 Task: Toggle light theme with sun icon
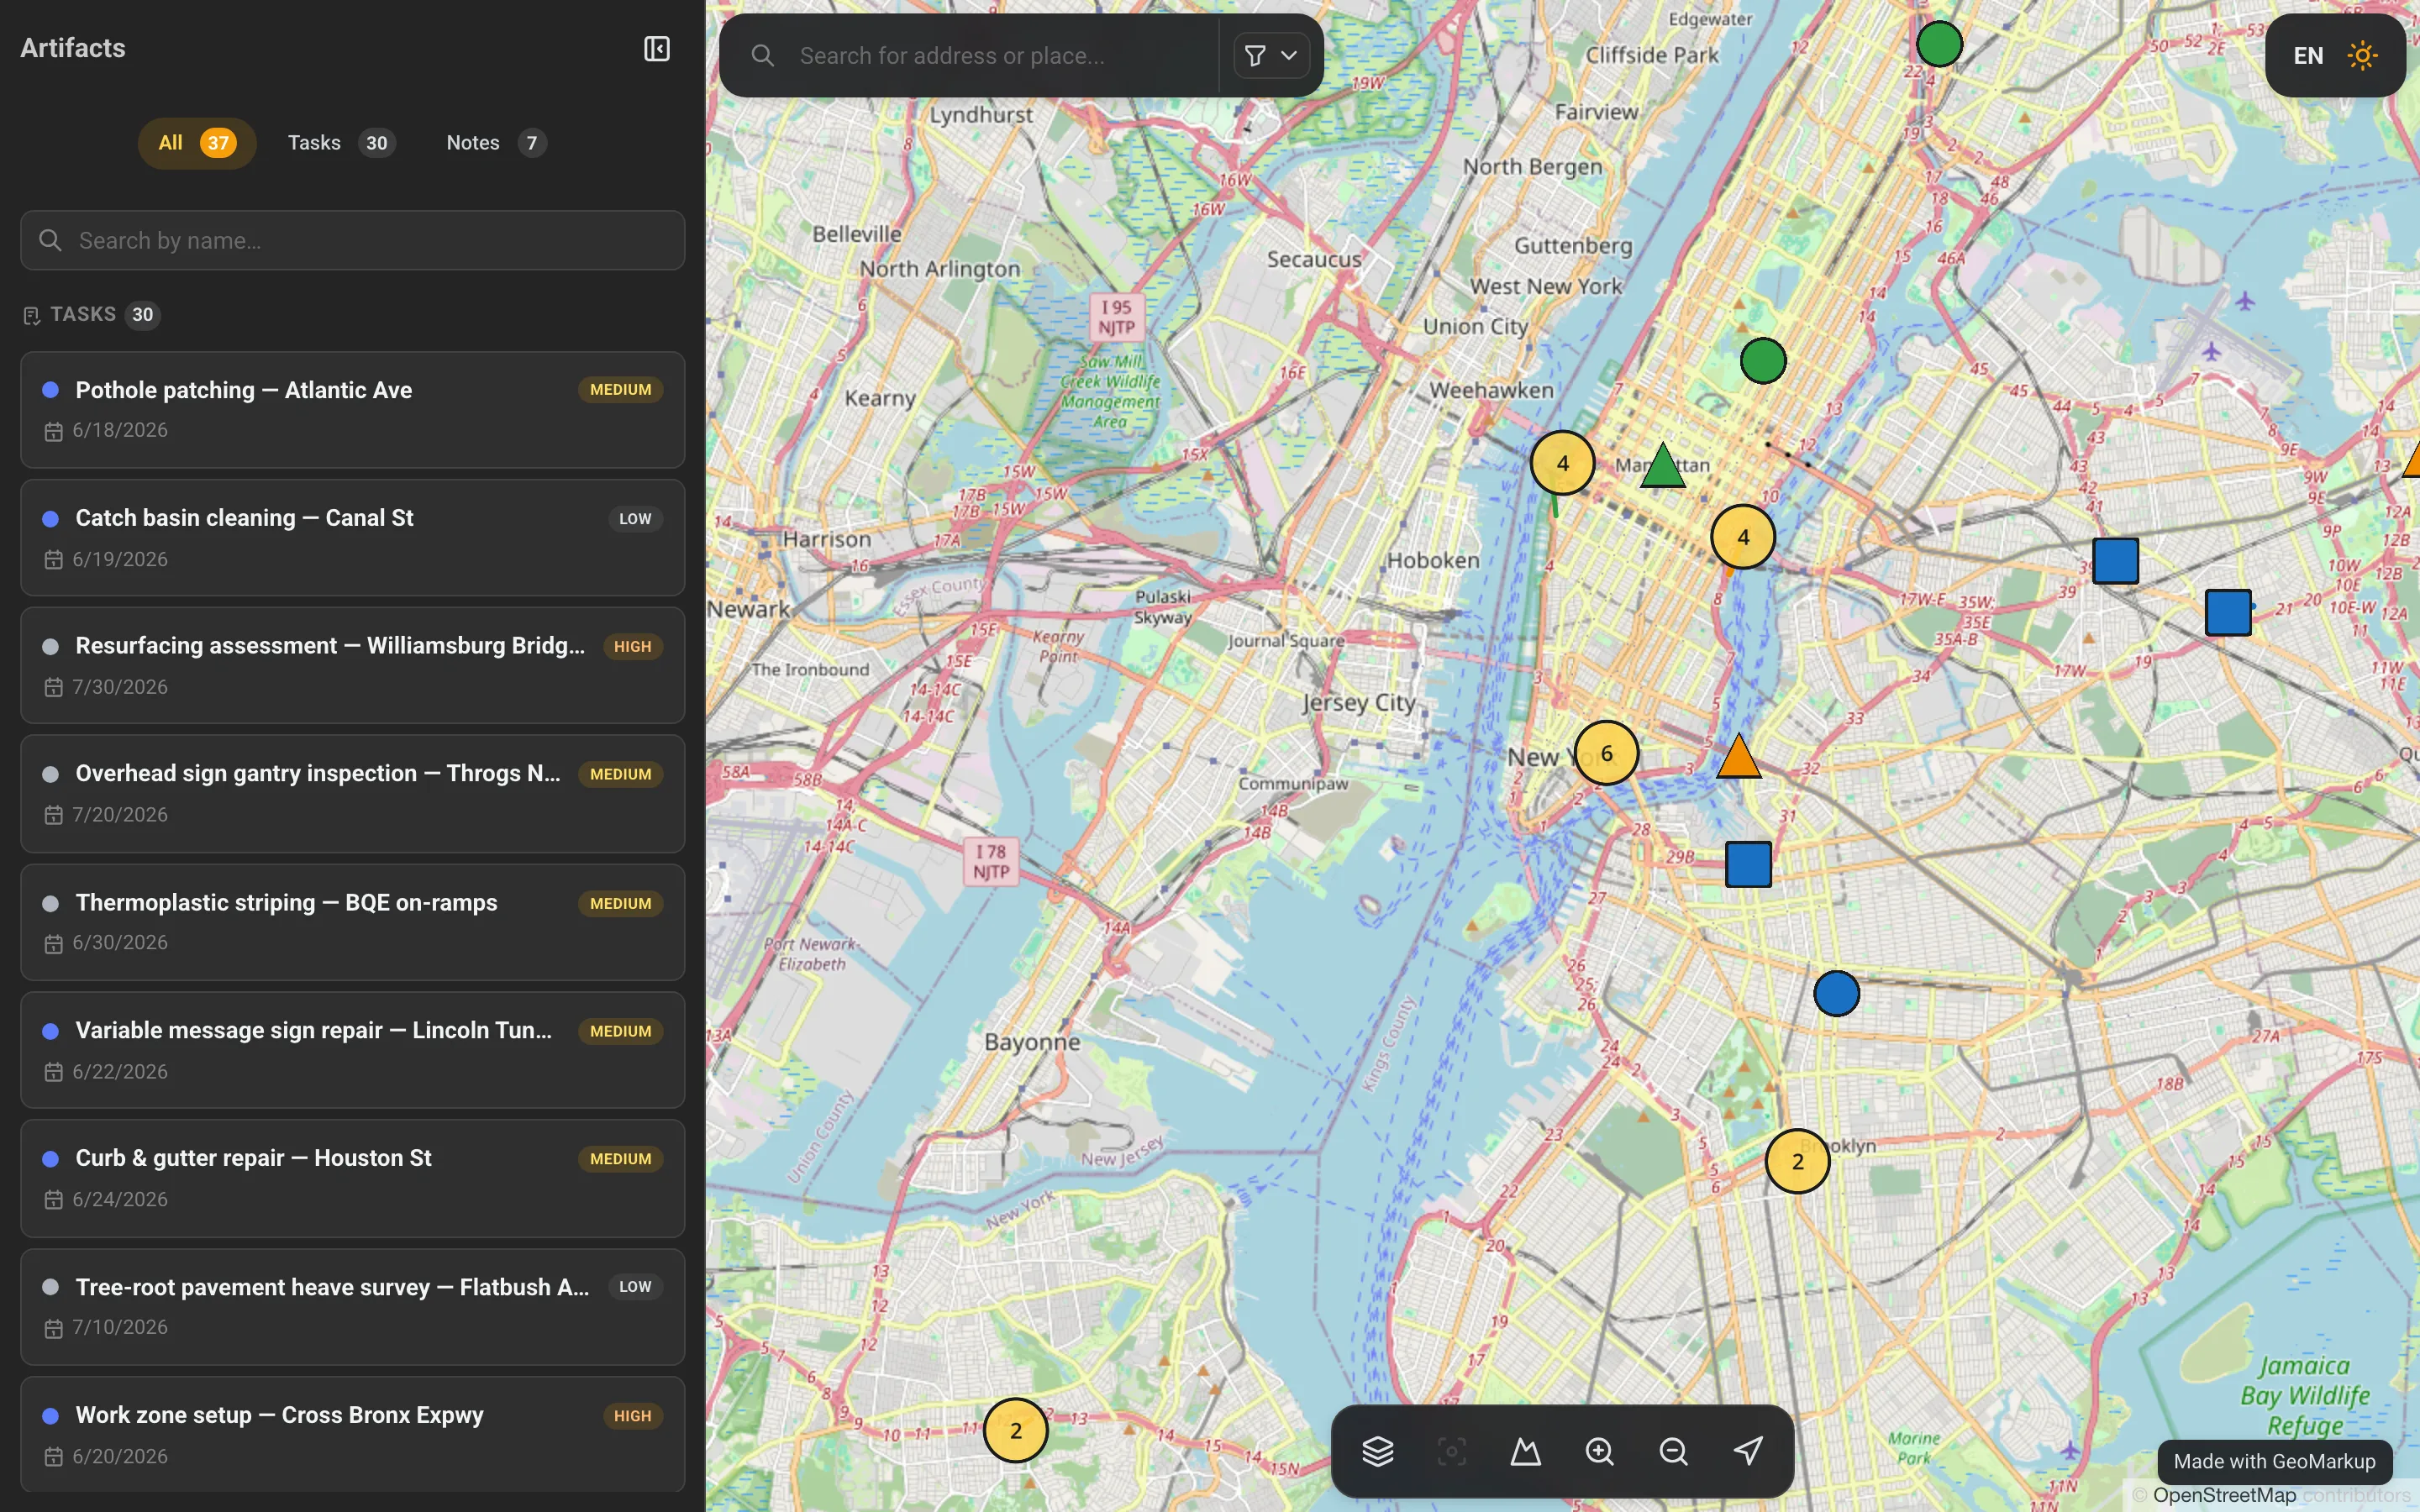(x=2362, y=56)
